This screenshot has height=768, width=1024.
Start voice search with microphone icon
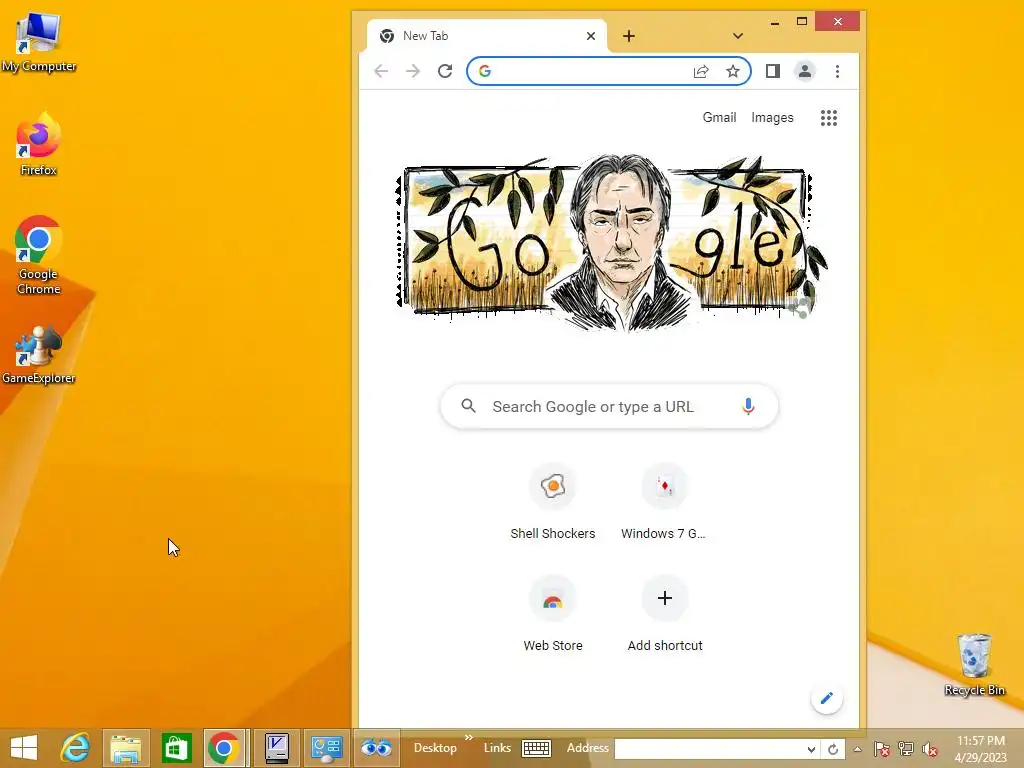[748, 406]
